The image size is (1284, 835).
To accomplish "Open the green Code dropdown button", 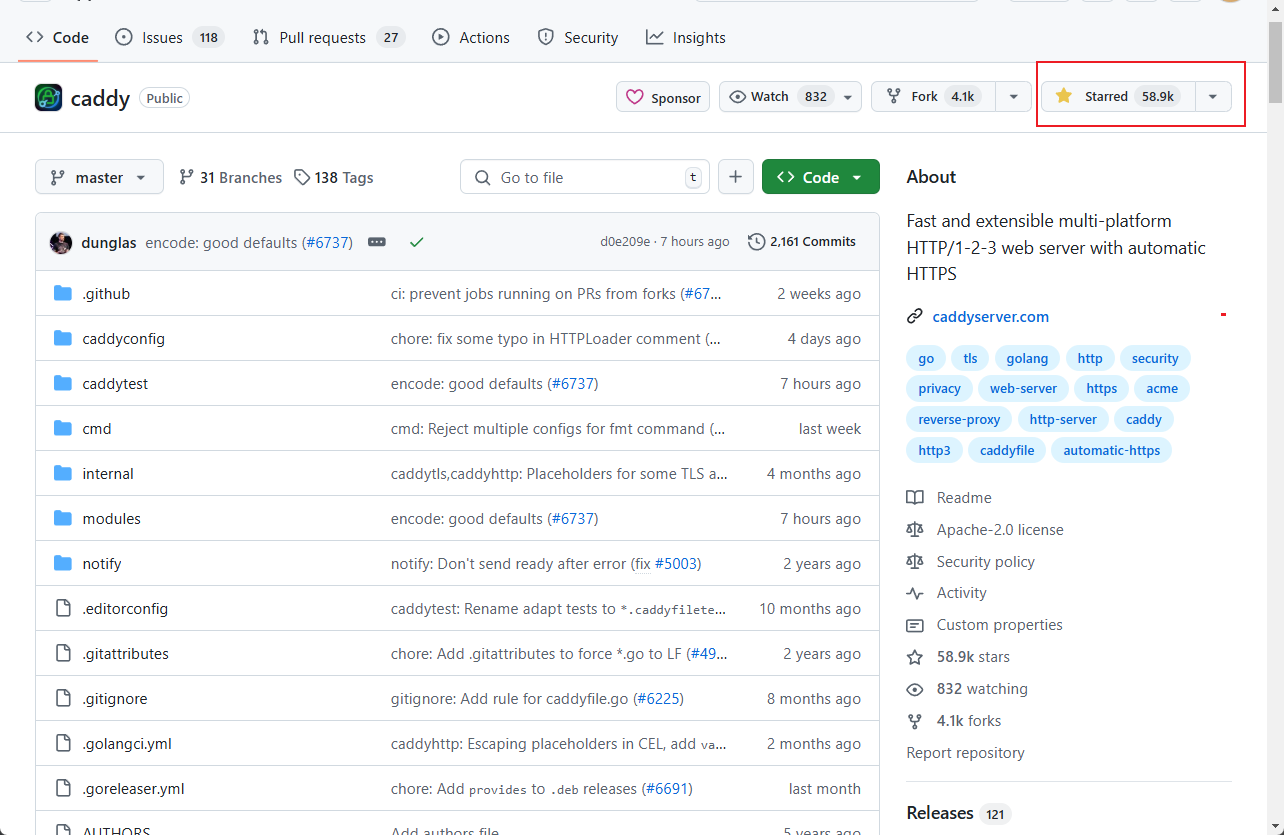I will [821, 177].
